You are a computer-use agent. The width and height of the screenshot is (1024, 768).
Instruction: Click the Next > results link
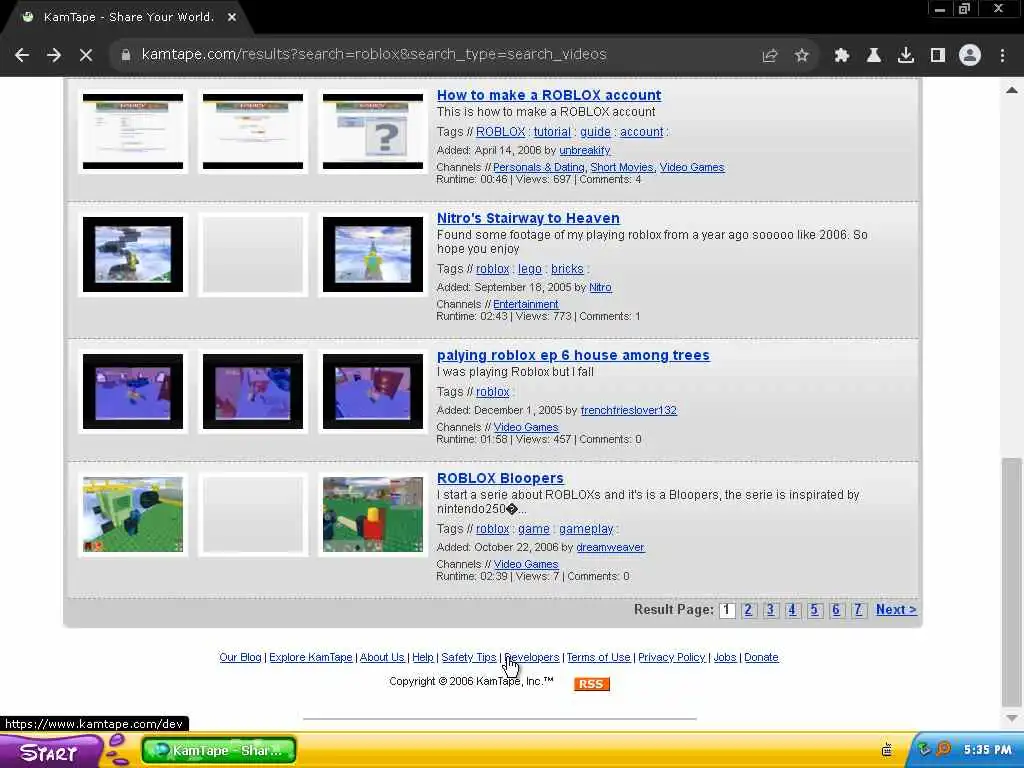[x=896, y=610]
